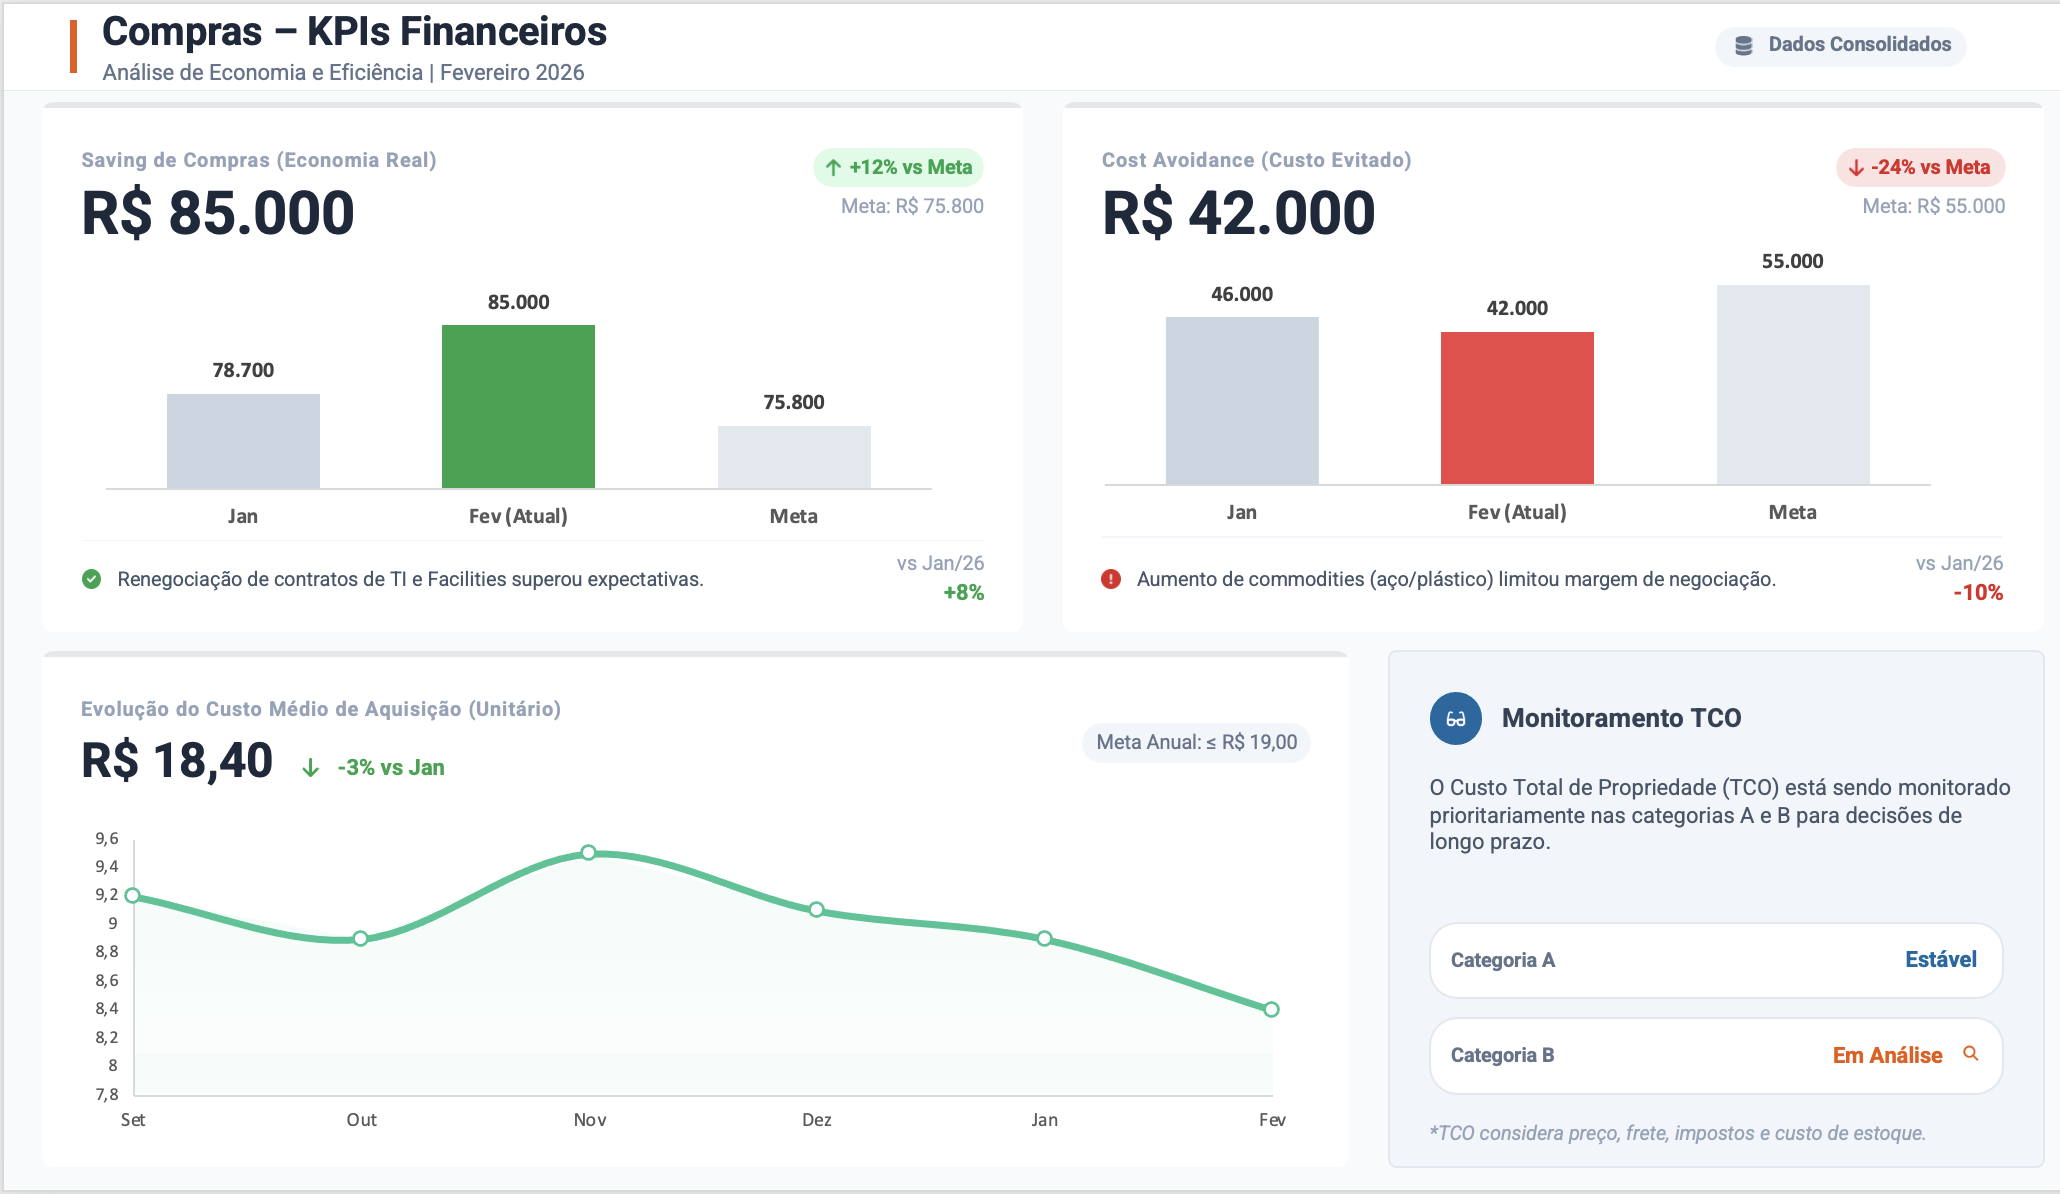Image resolution: width=2060 pixels, height=1194 pixels.
Task: Click the Meta bar labeled 55.000
Action: click(x=1793, y=385)
